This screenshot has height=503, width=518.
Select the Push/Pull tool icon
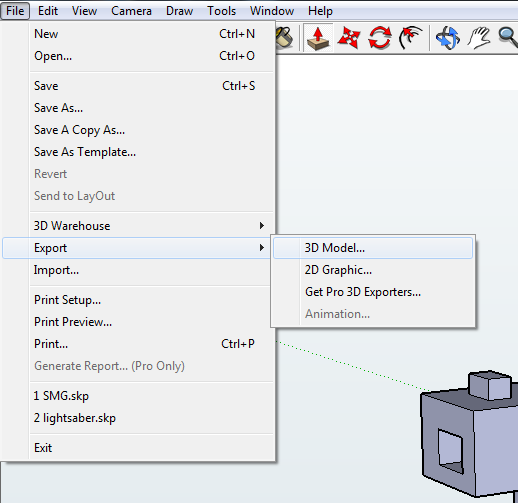point(318,38)
